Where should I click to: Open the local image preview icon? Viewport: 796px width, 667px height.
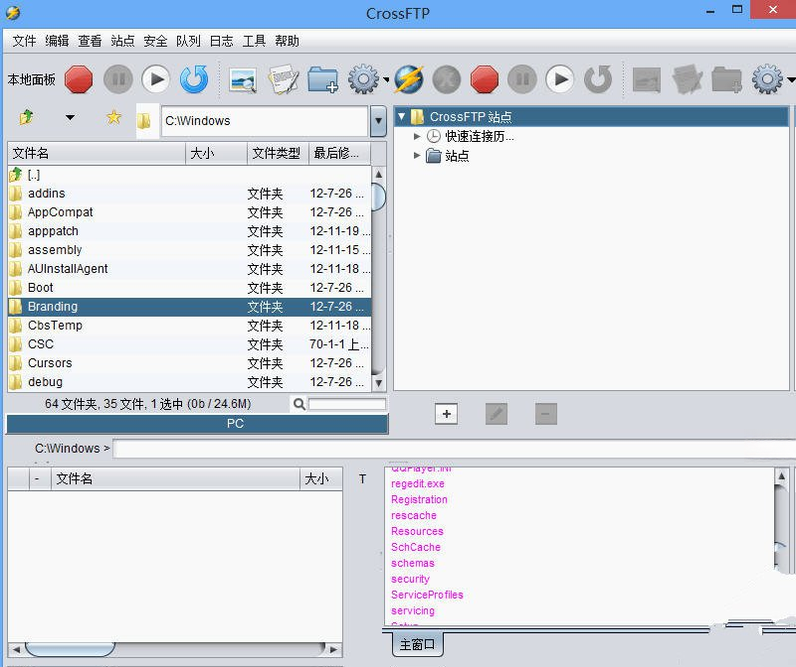click(x=243, y=80)
